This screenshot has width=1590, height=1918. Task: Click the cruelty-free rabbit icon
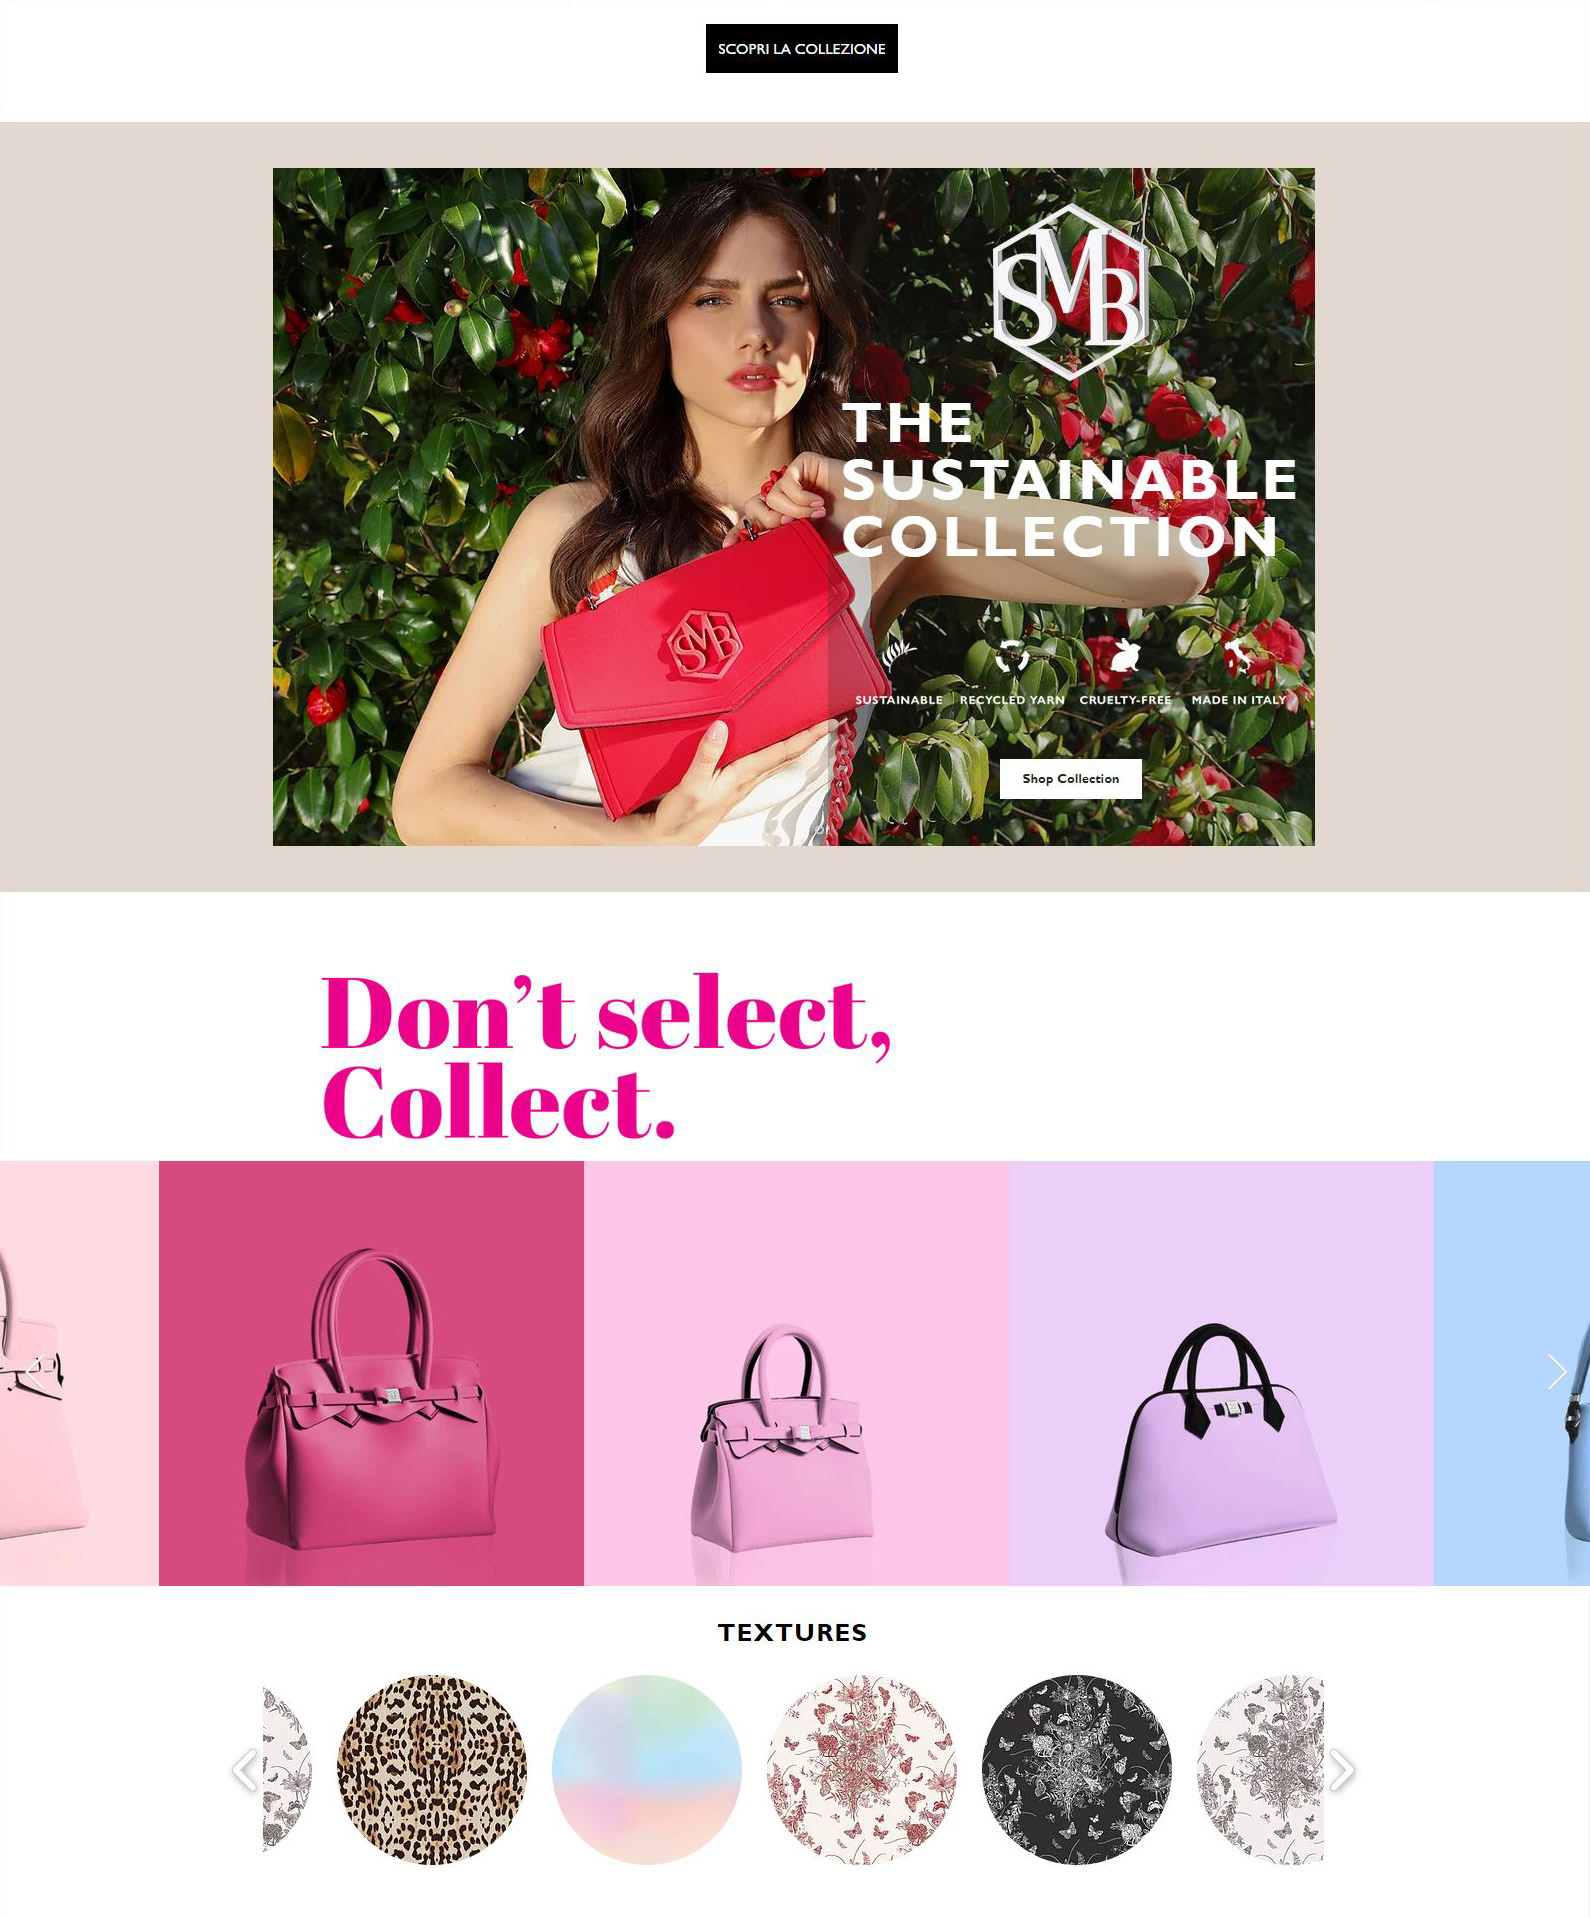[1126, 656]
